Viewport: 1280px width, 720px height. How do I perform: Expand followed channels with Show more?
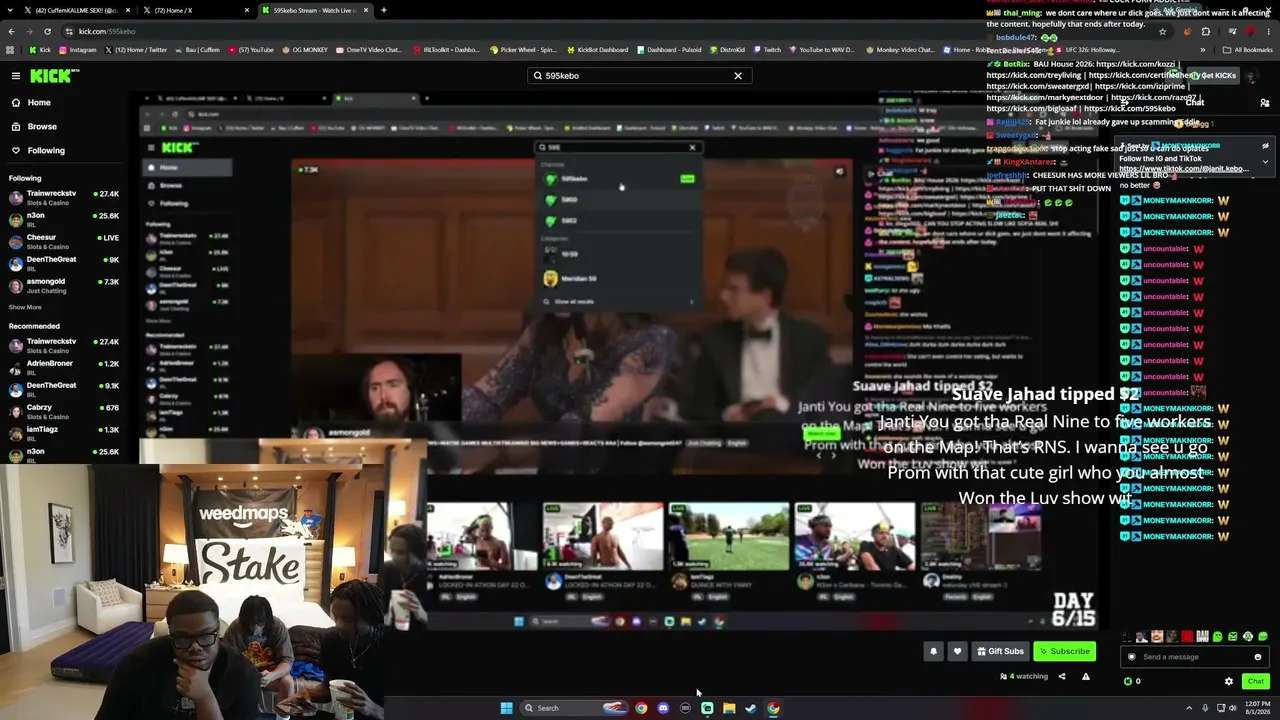[x=25, y=307]
